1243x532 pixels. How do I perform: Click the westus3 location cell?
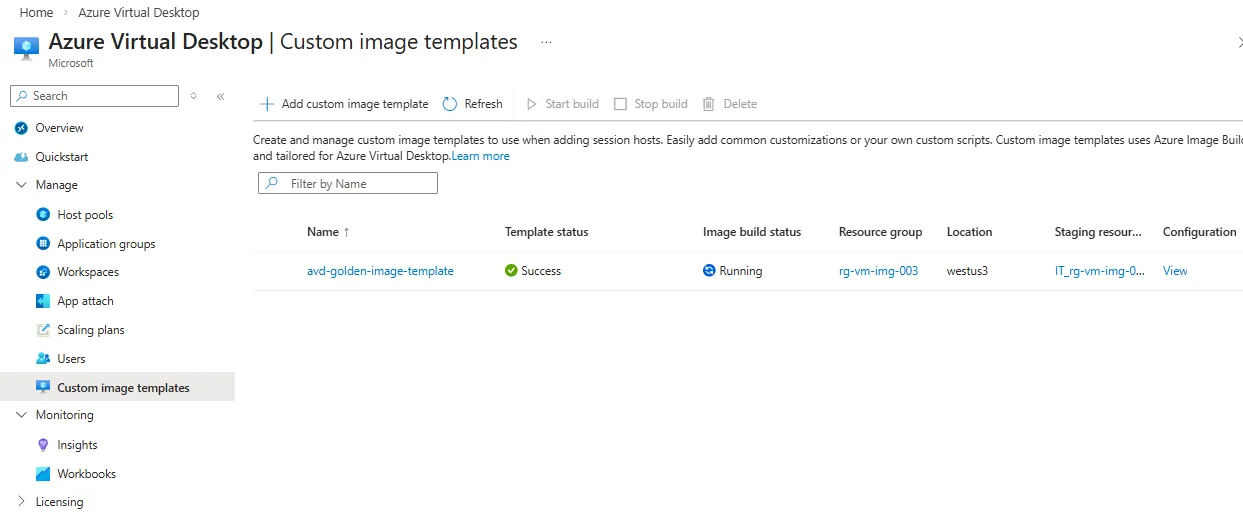coord(967,271)
